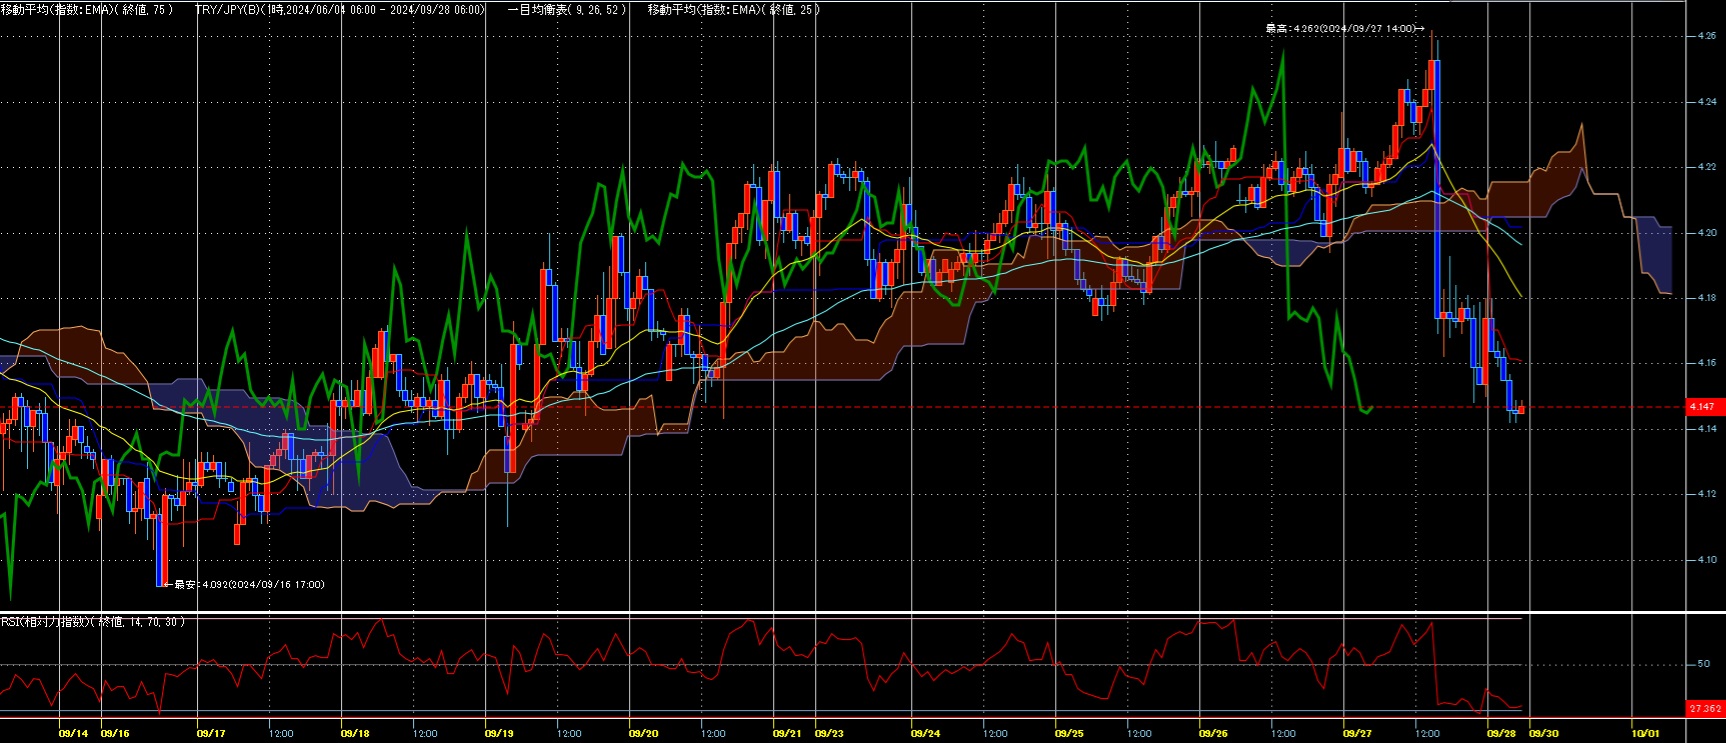Click the 09/14 date label on time axis
The width and height of the screenshot is (1726, 743).
(x=73, y=733)
